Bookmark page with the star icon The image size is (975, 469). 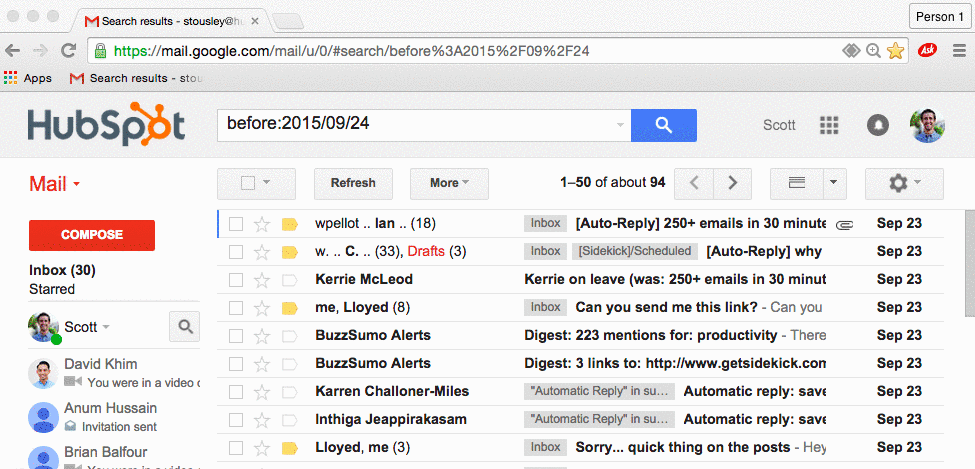point(895,50)
